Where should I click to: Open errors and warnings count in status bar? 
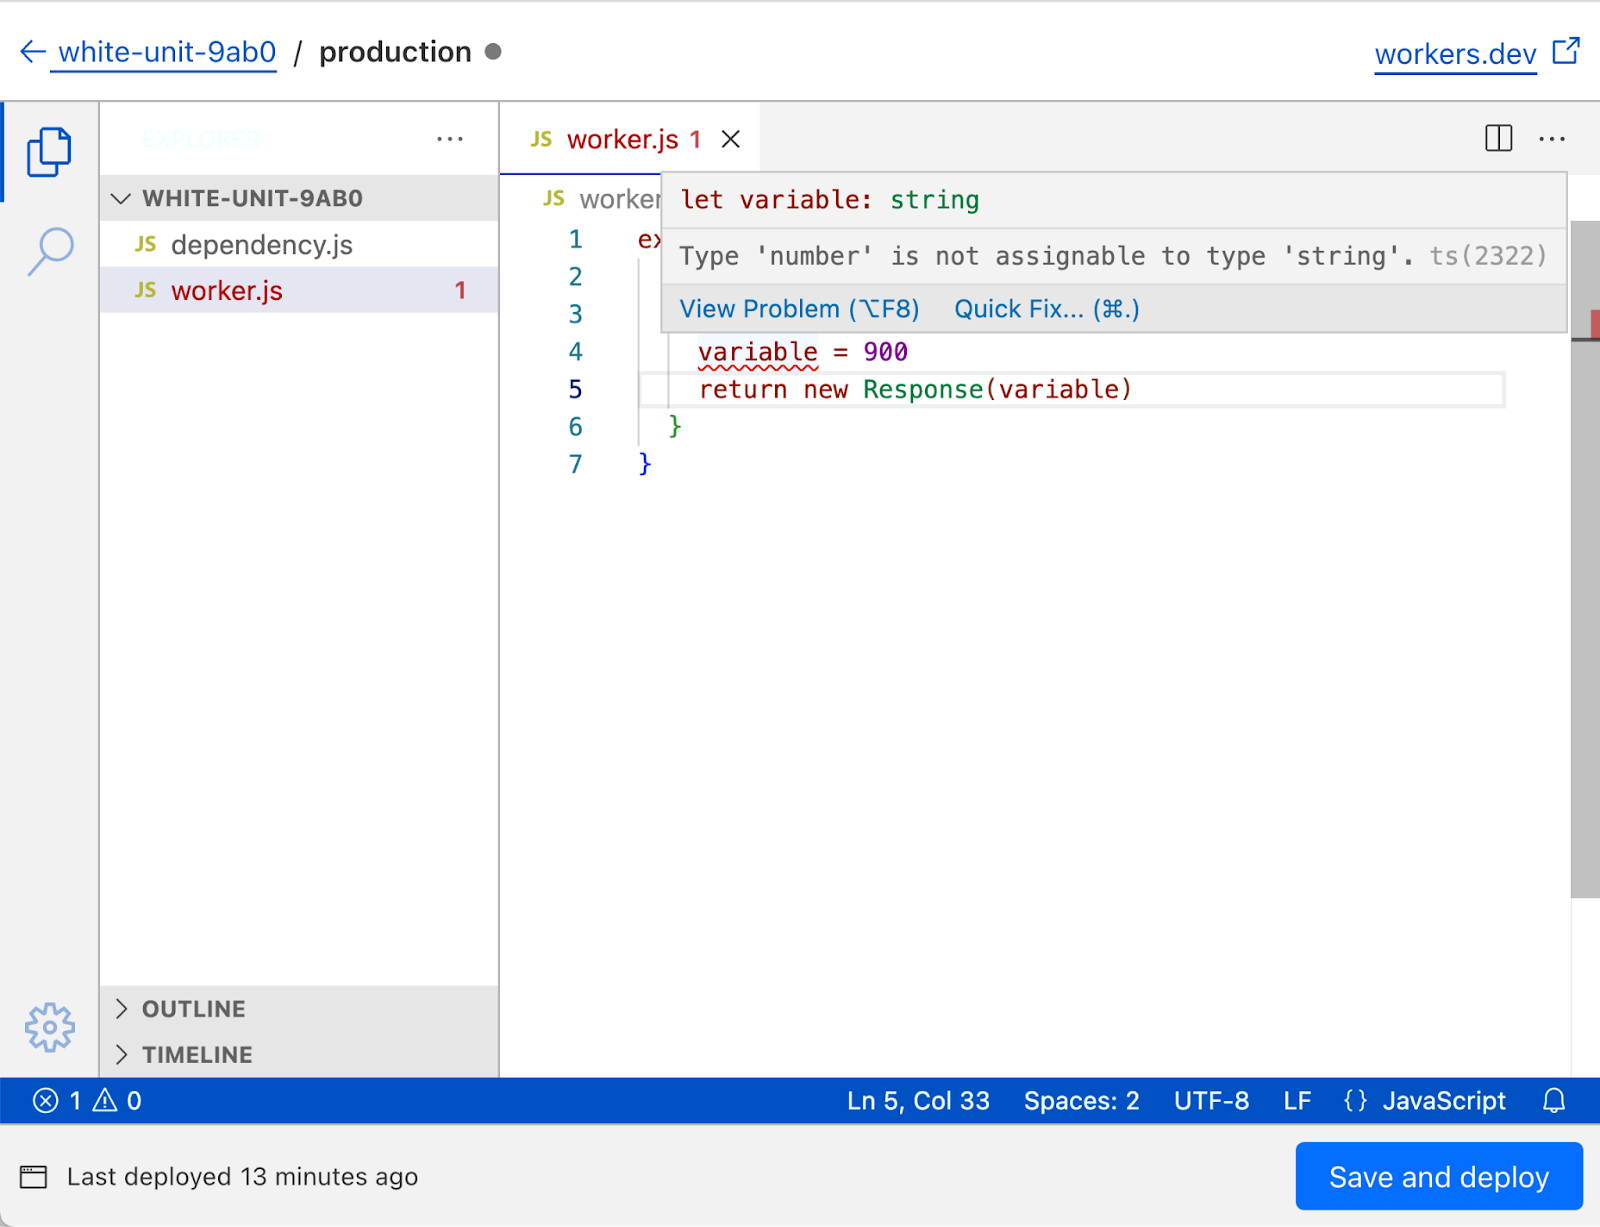point(88,1101)
